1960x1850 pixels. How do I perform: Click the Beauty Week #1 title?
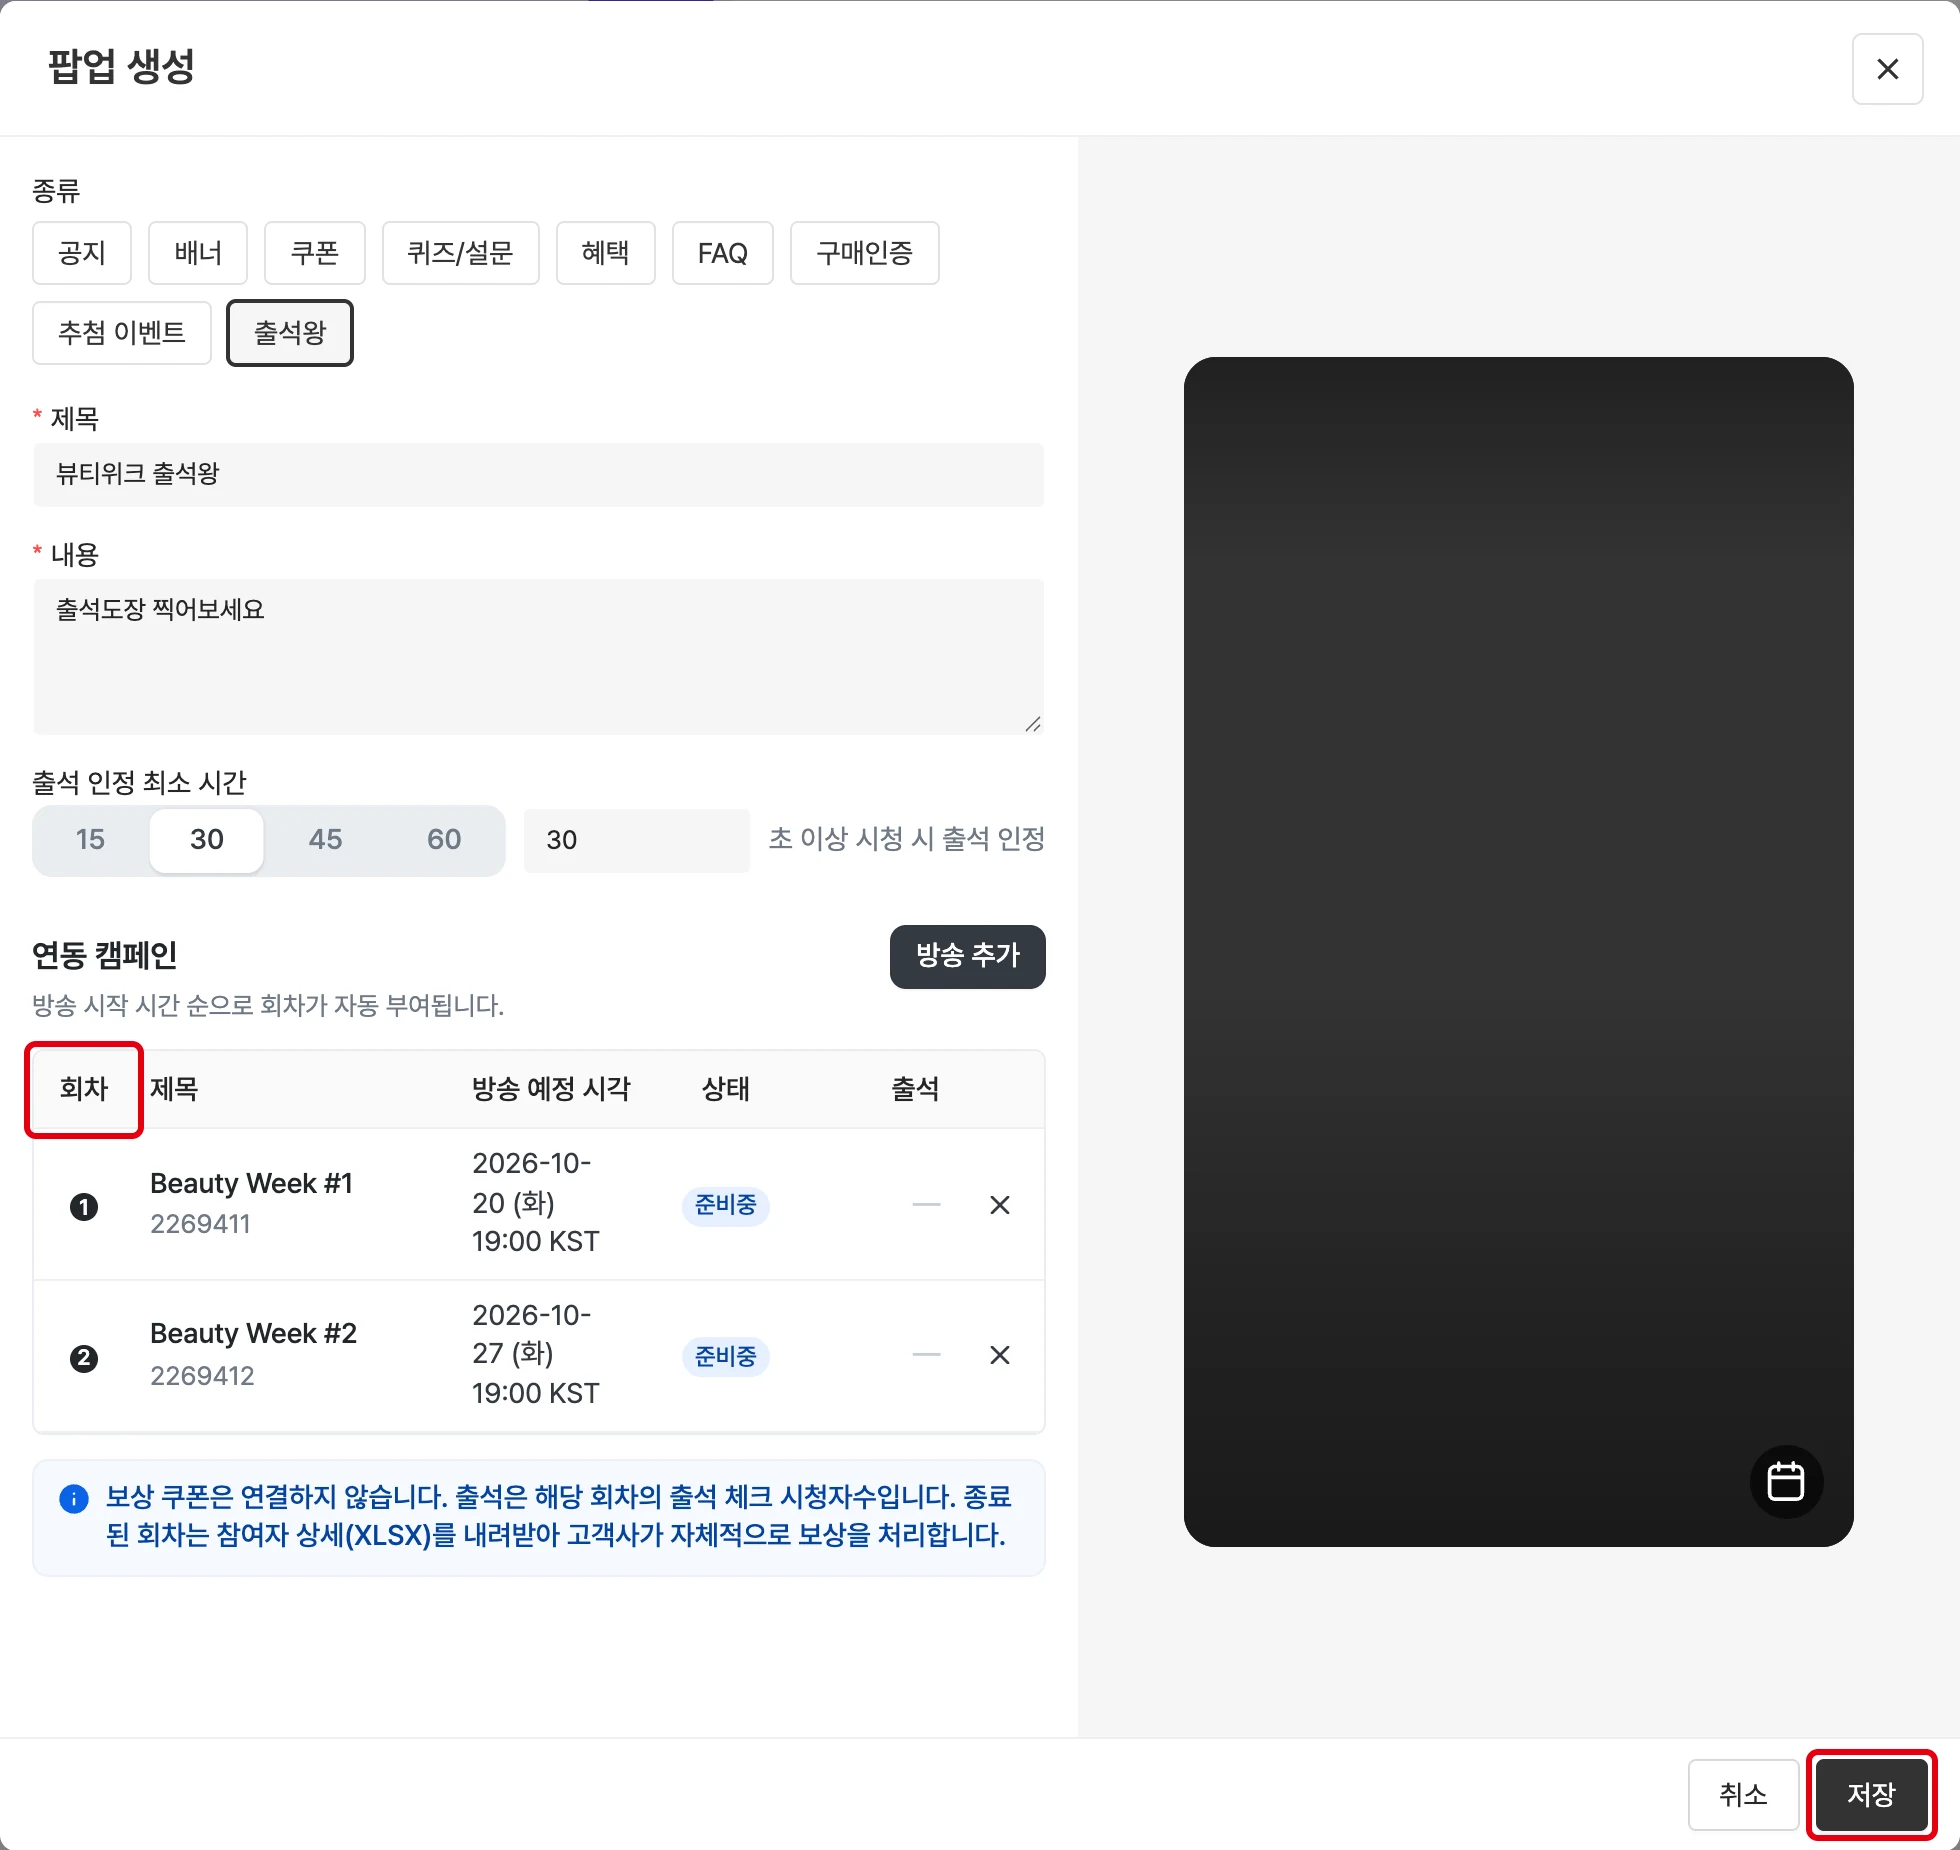pos(251,1184)
